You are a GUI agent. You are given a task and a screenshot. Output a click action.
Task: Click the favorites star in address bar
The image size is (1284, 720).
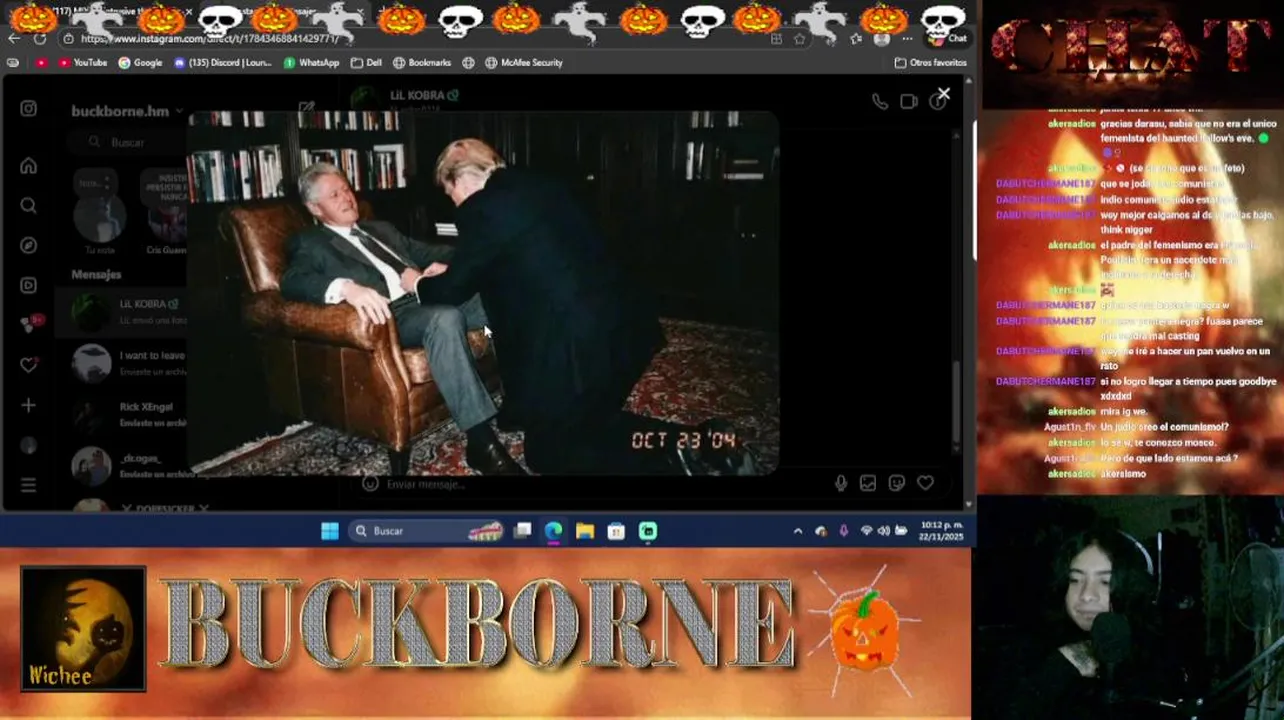click(x=799, y=39)
